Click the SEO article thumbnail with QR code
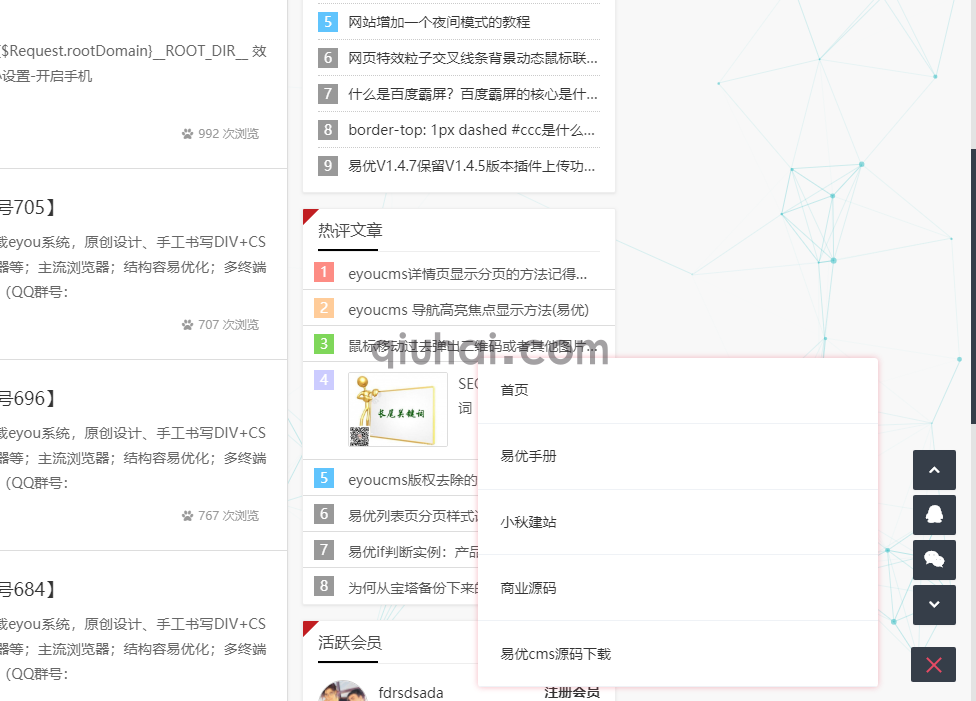Screen dimensions: 976x701 coord(397,410)
